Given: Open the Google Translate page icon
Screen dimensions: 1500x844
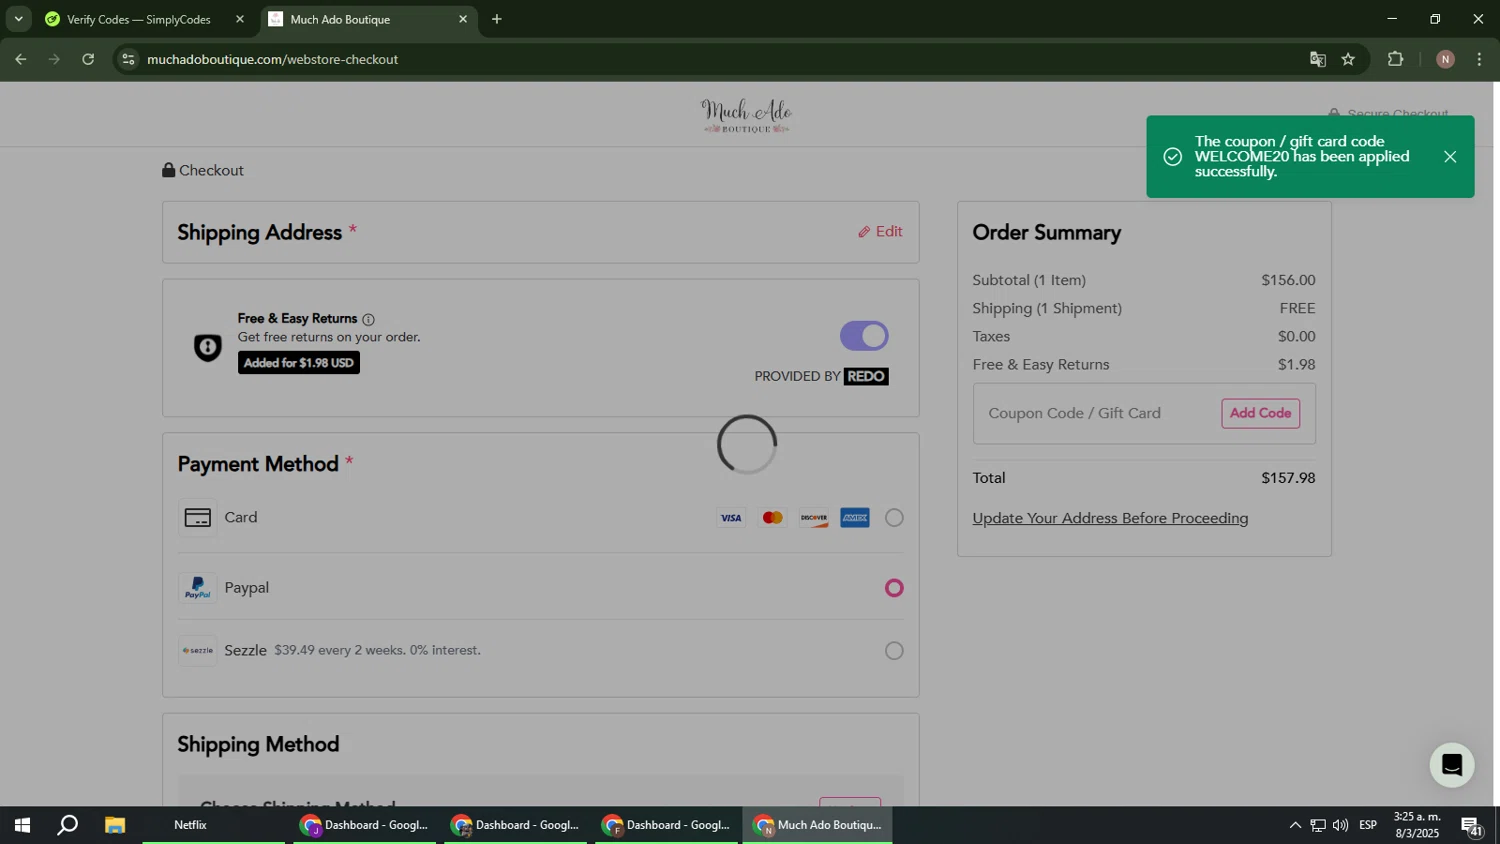Looking at the screenshot, I should [x=1318, y=59].
